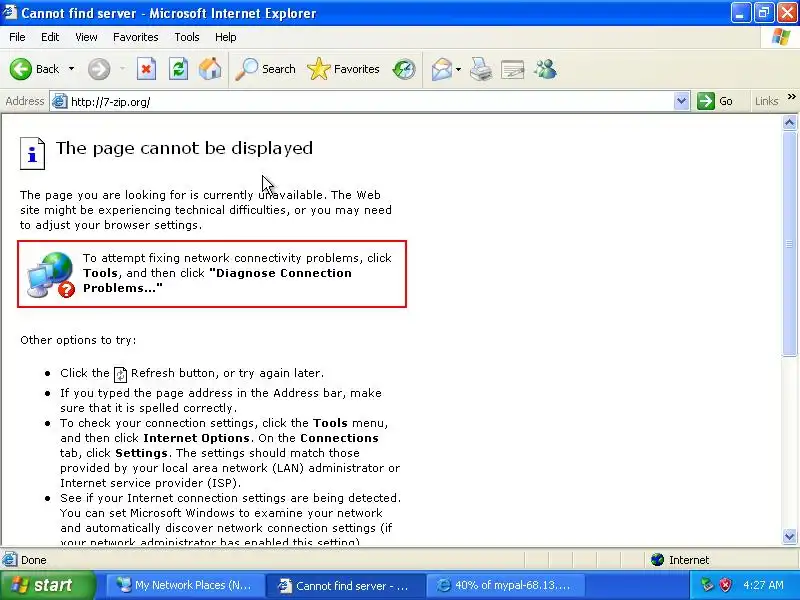Screen dimensions: 800x600
Task: Open the File menu
Action: tap(17, 37)
